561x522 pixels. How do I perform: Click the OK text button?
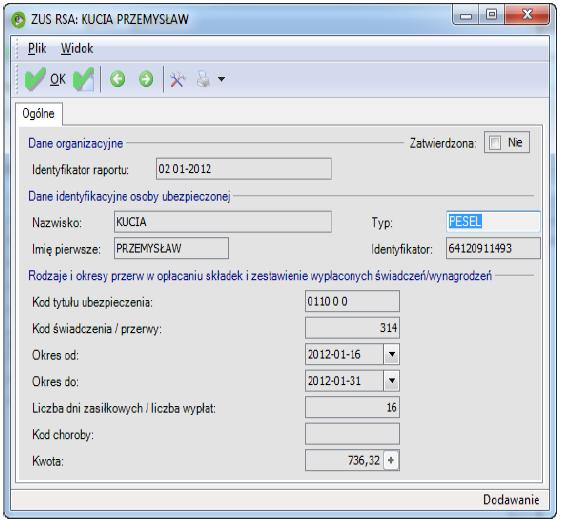click(58, 79)
